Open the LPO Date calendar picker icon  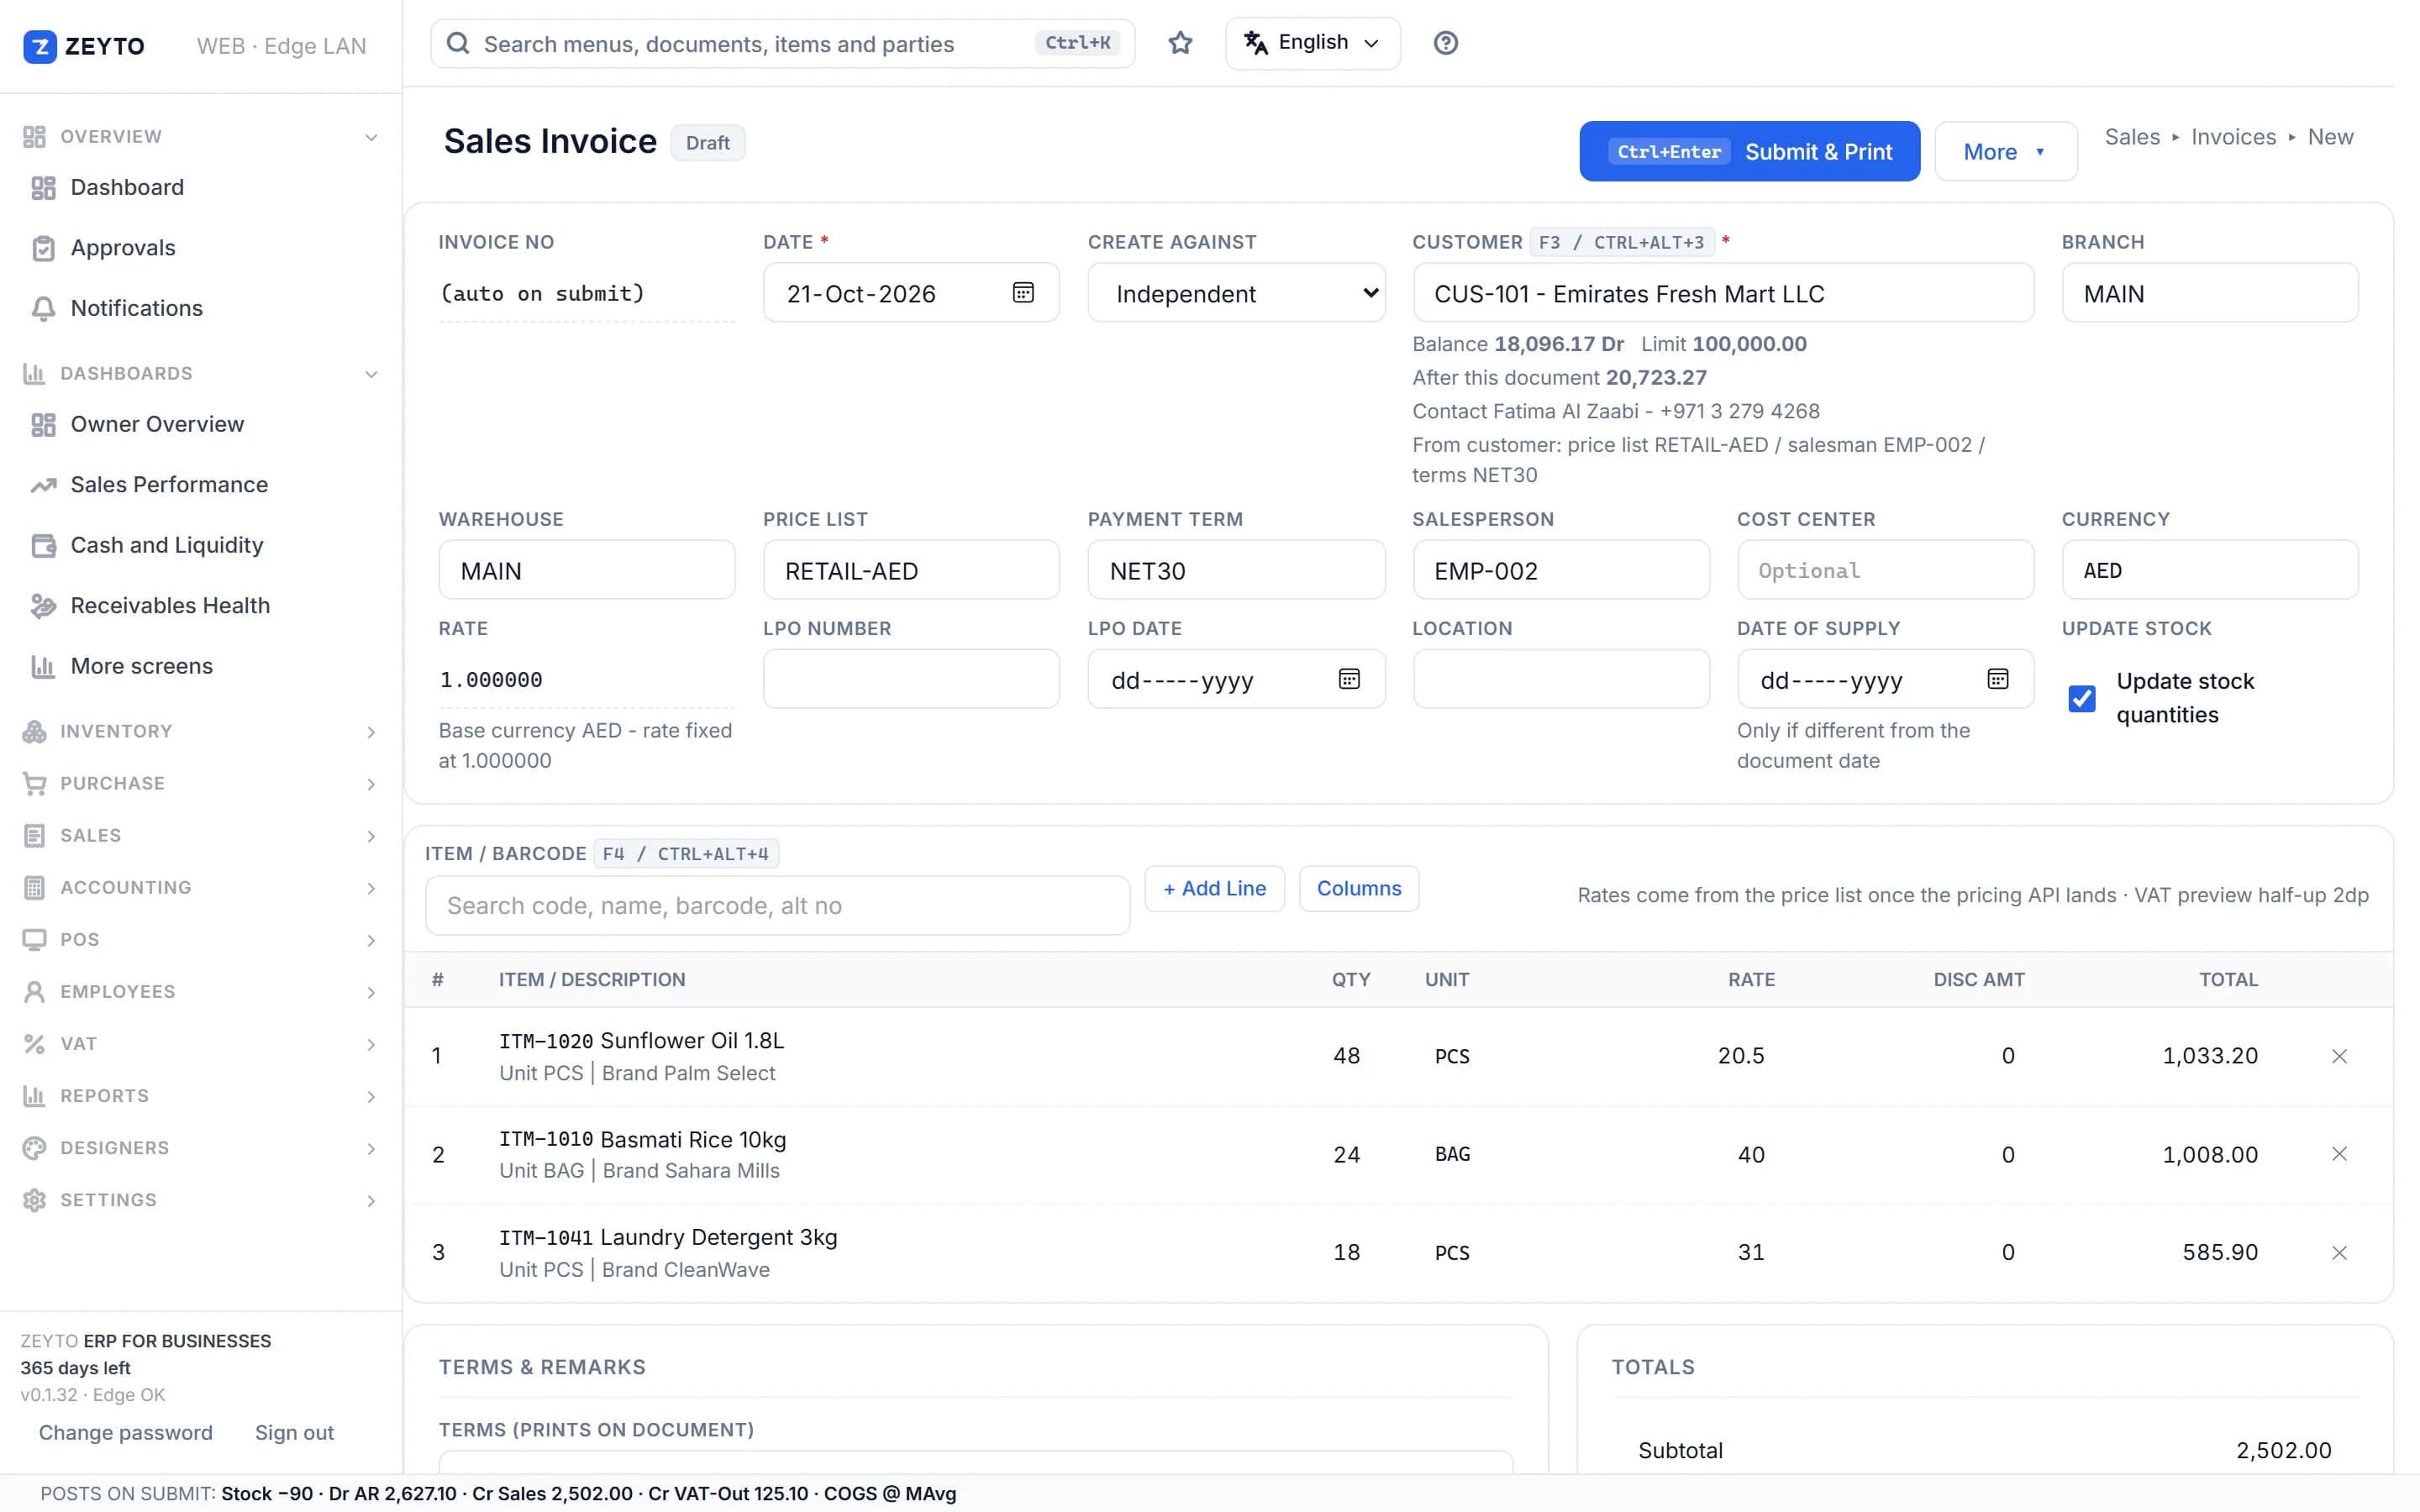(1349, 679)
